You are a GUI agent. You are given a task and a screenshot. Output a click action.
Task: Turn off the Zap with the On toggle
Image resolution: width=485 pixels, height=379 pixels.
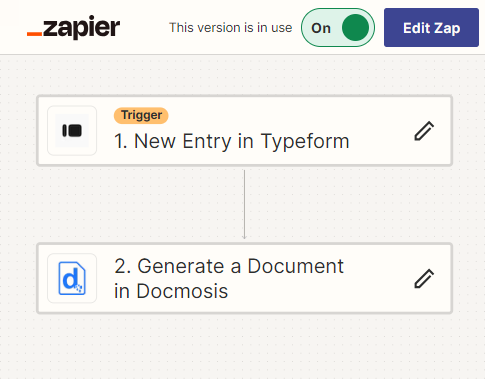[x=338, y=28]
